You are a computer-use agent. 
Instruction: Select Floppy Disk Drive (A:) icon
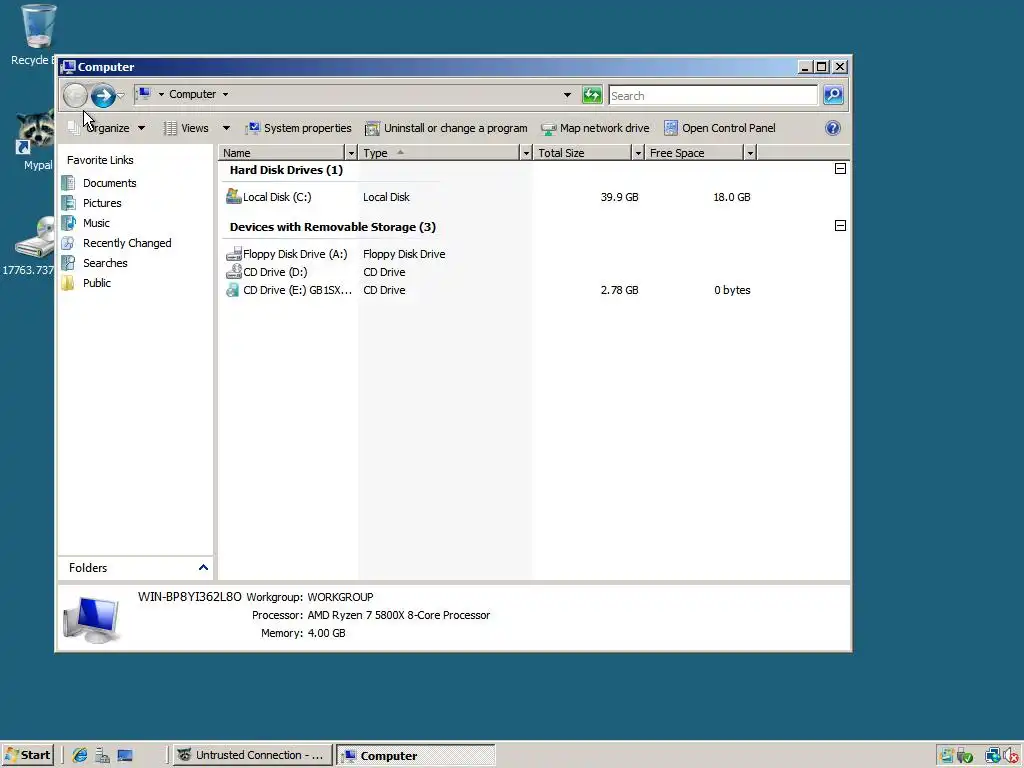233,254
